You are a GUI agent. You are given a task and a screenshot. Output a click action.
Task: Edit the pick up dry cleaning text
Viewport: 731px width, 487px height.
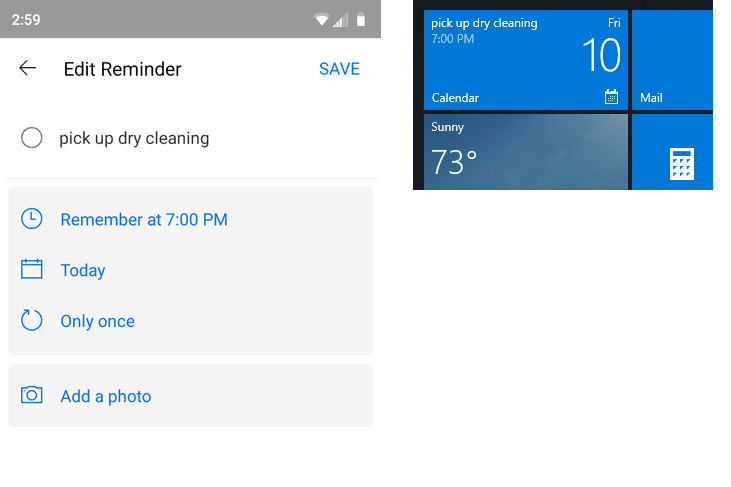coord(134,138)
